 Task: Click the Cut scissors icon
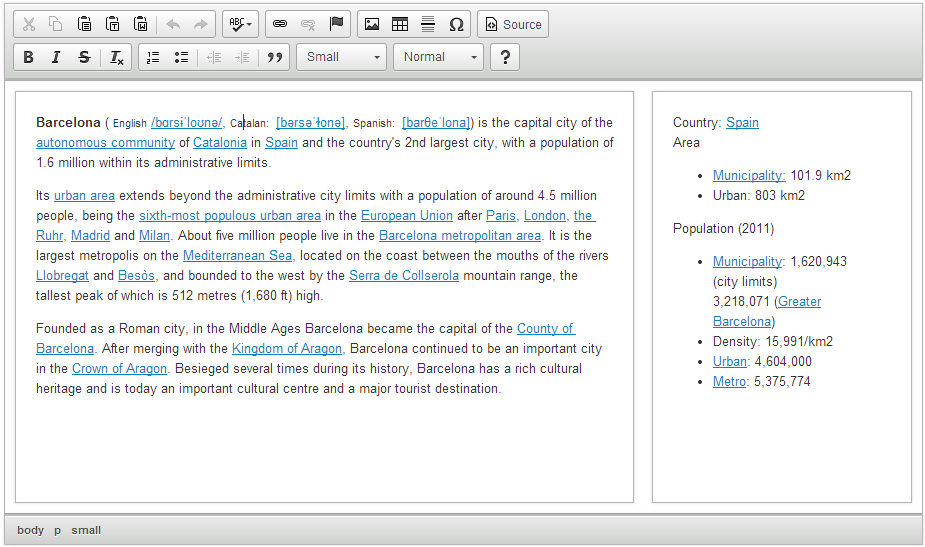pos(28,24)
